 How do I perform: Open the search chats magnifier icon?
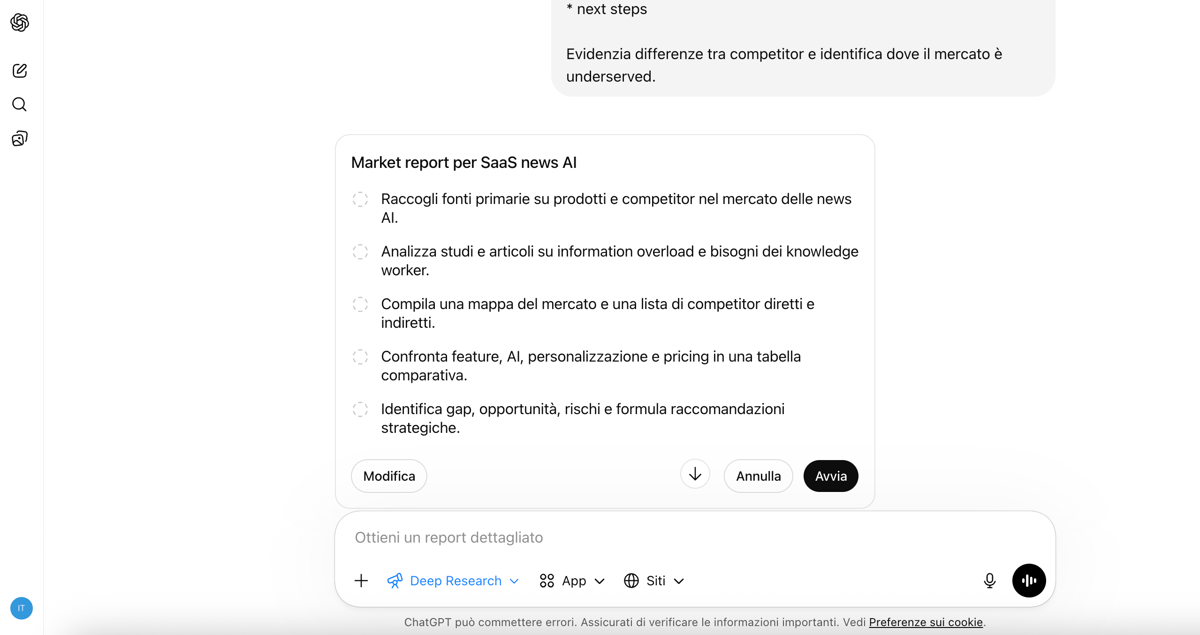click(20, 105)
